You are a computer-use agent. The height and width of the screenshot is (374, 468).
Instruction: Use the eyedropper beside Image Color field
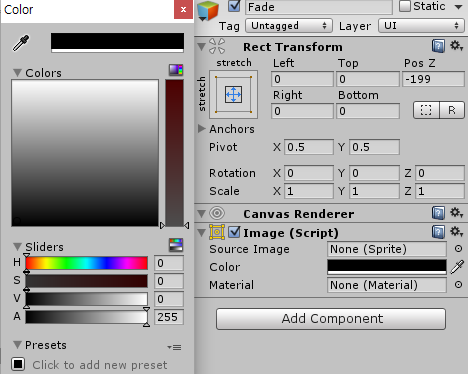coord(457,267)
